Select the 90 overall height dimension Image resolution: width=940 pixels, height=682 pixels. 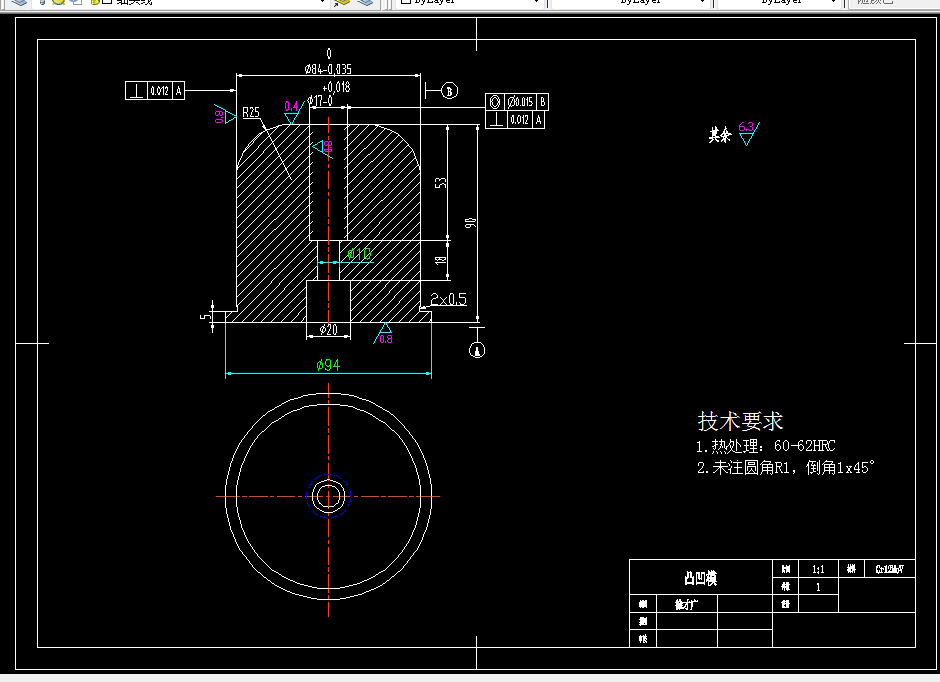471,222
